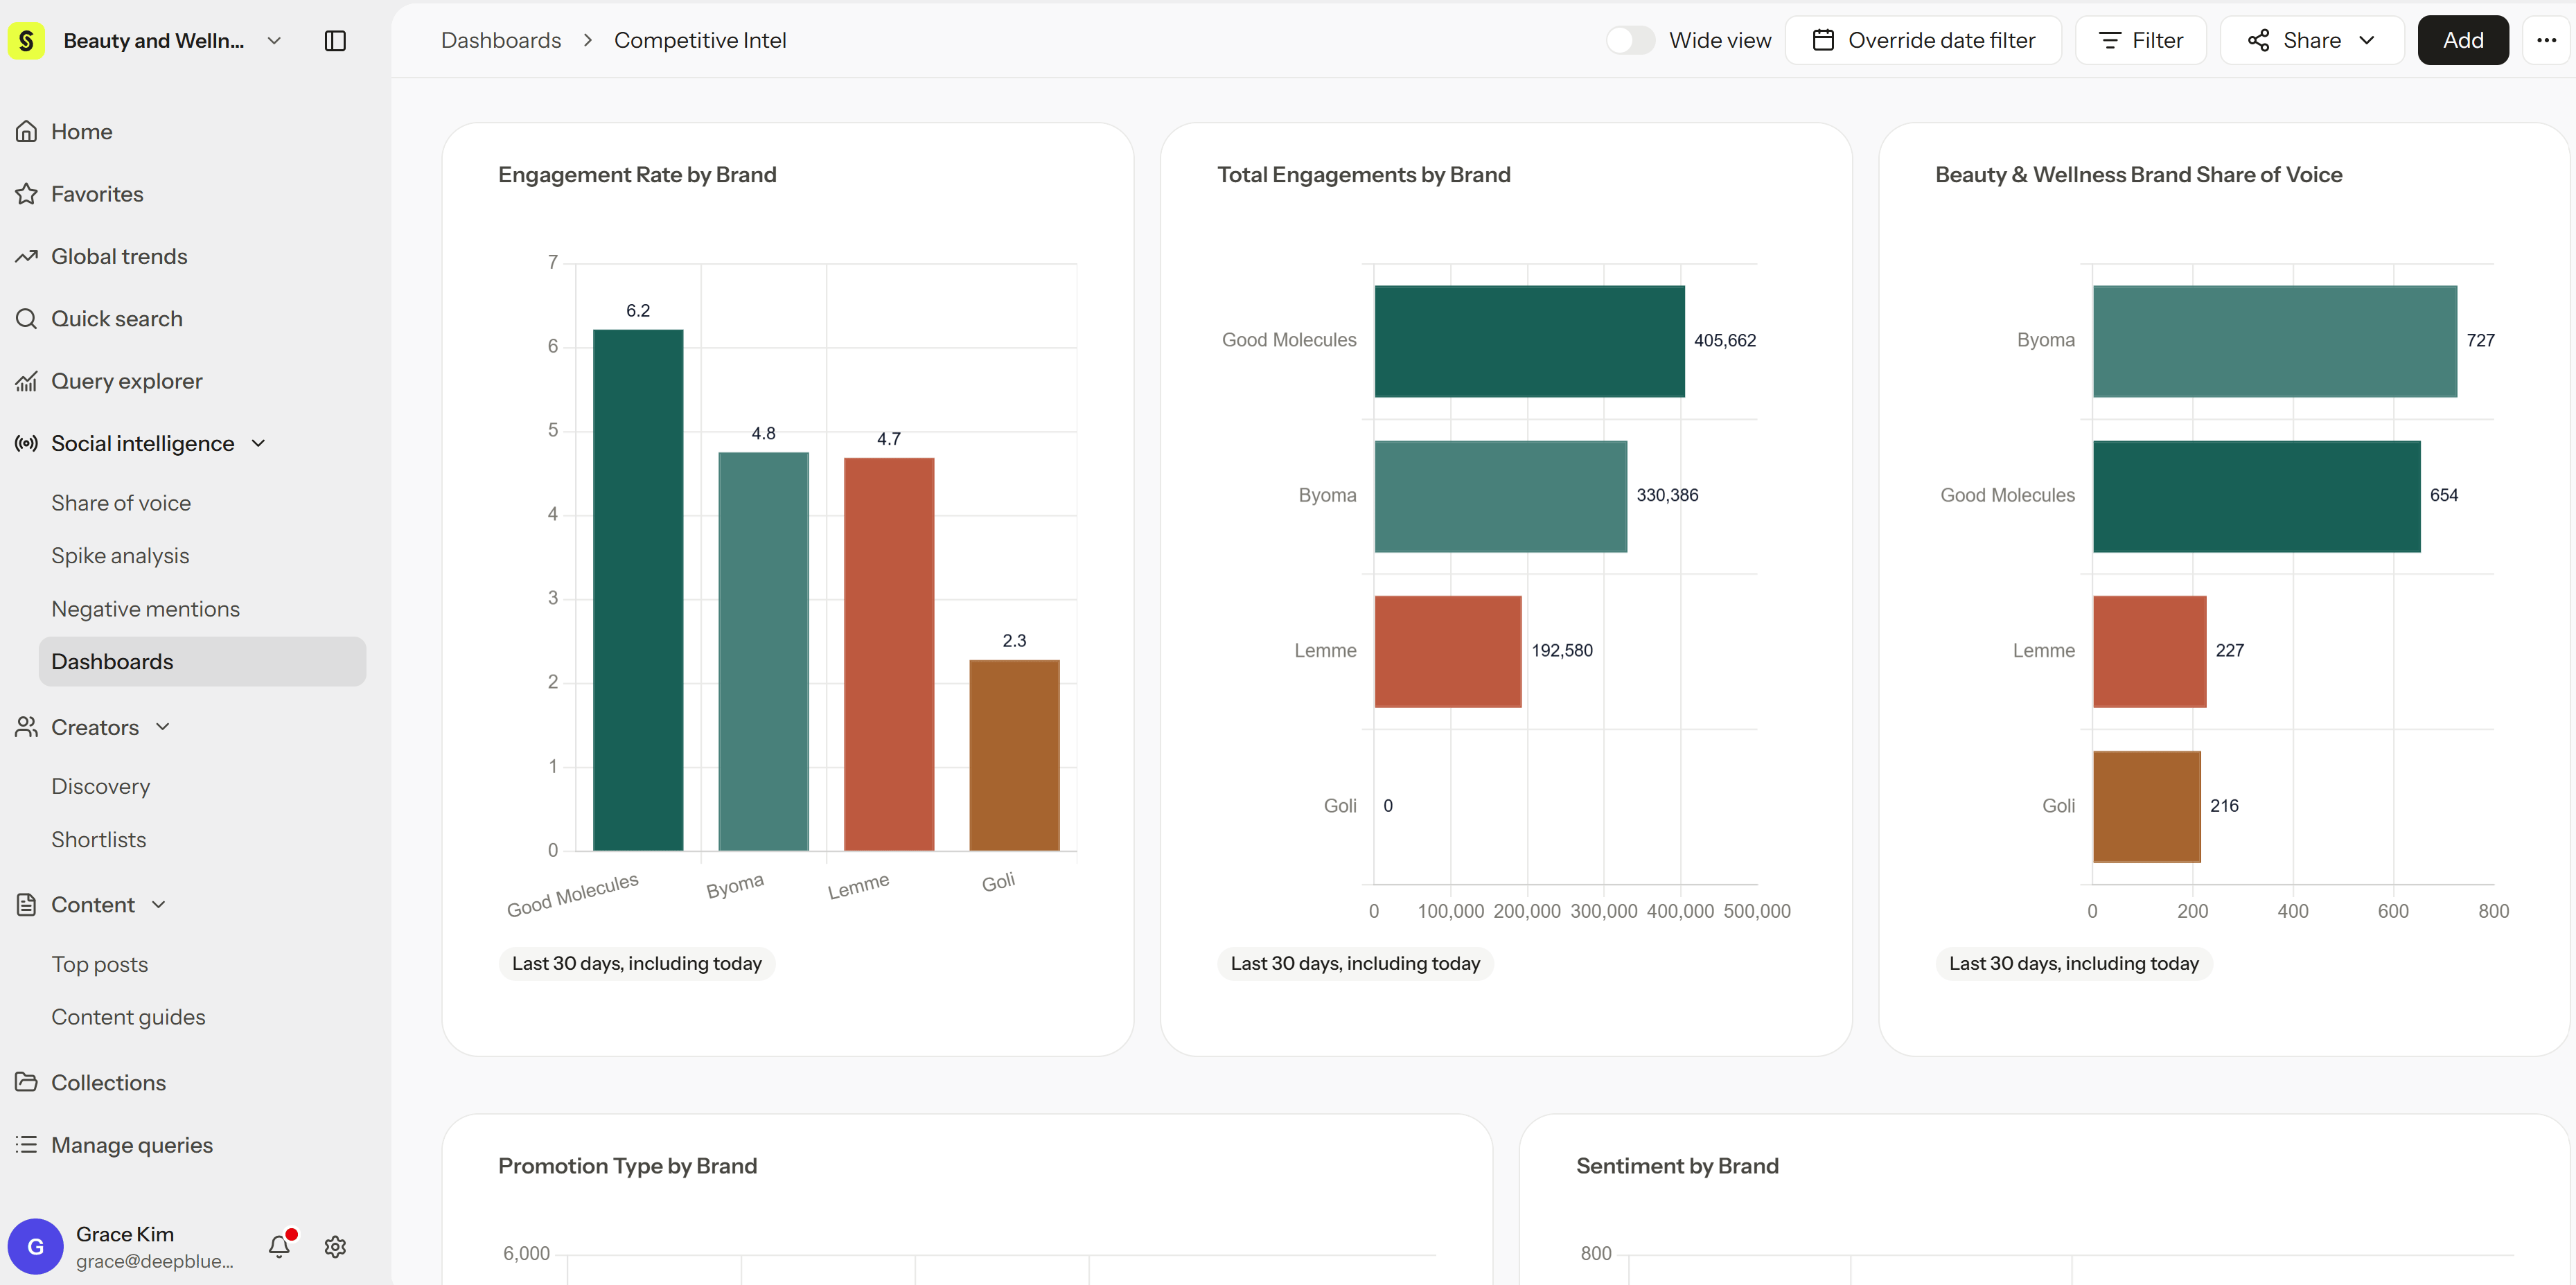
Task: Open Top posts page
Action: coord(100,964)
